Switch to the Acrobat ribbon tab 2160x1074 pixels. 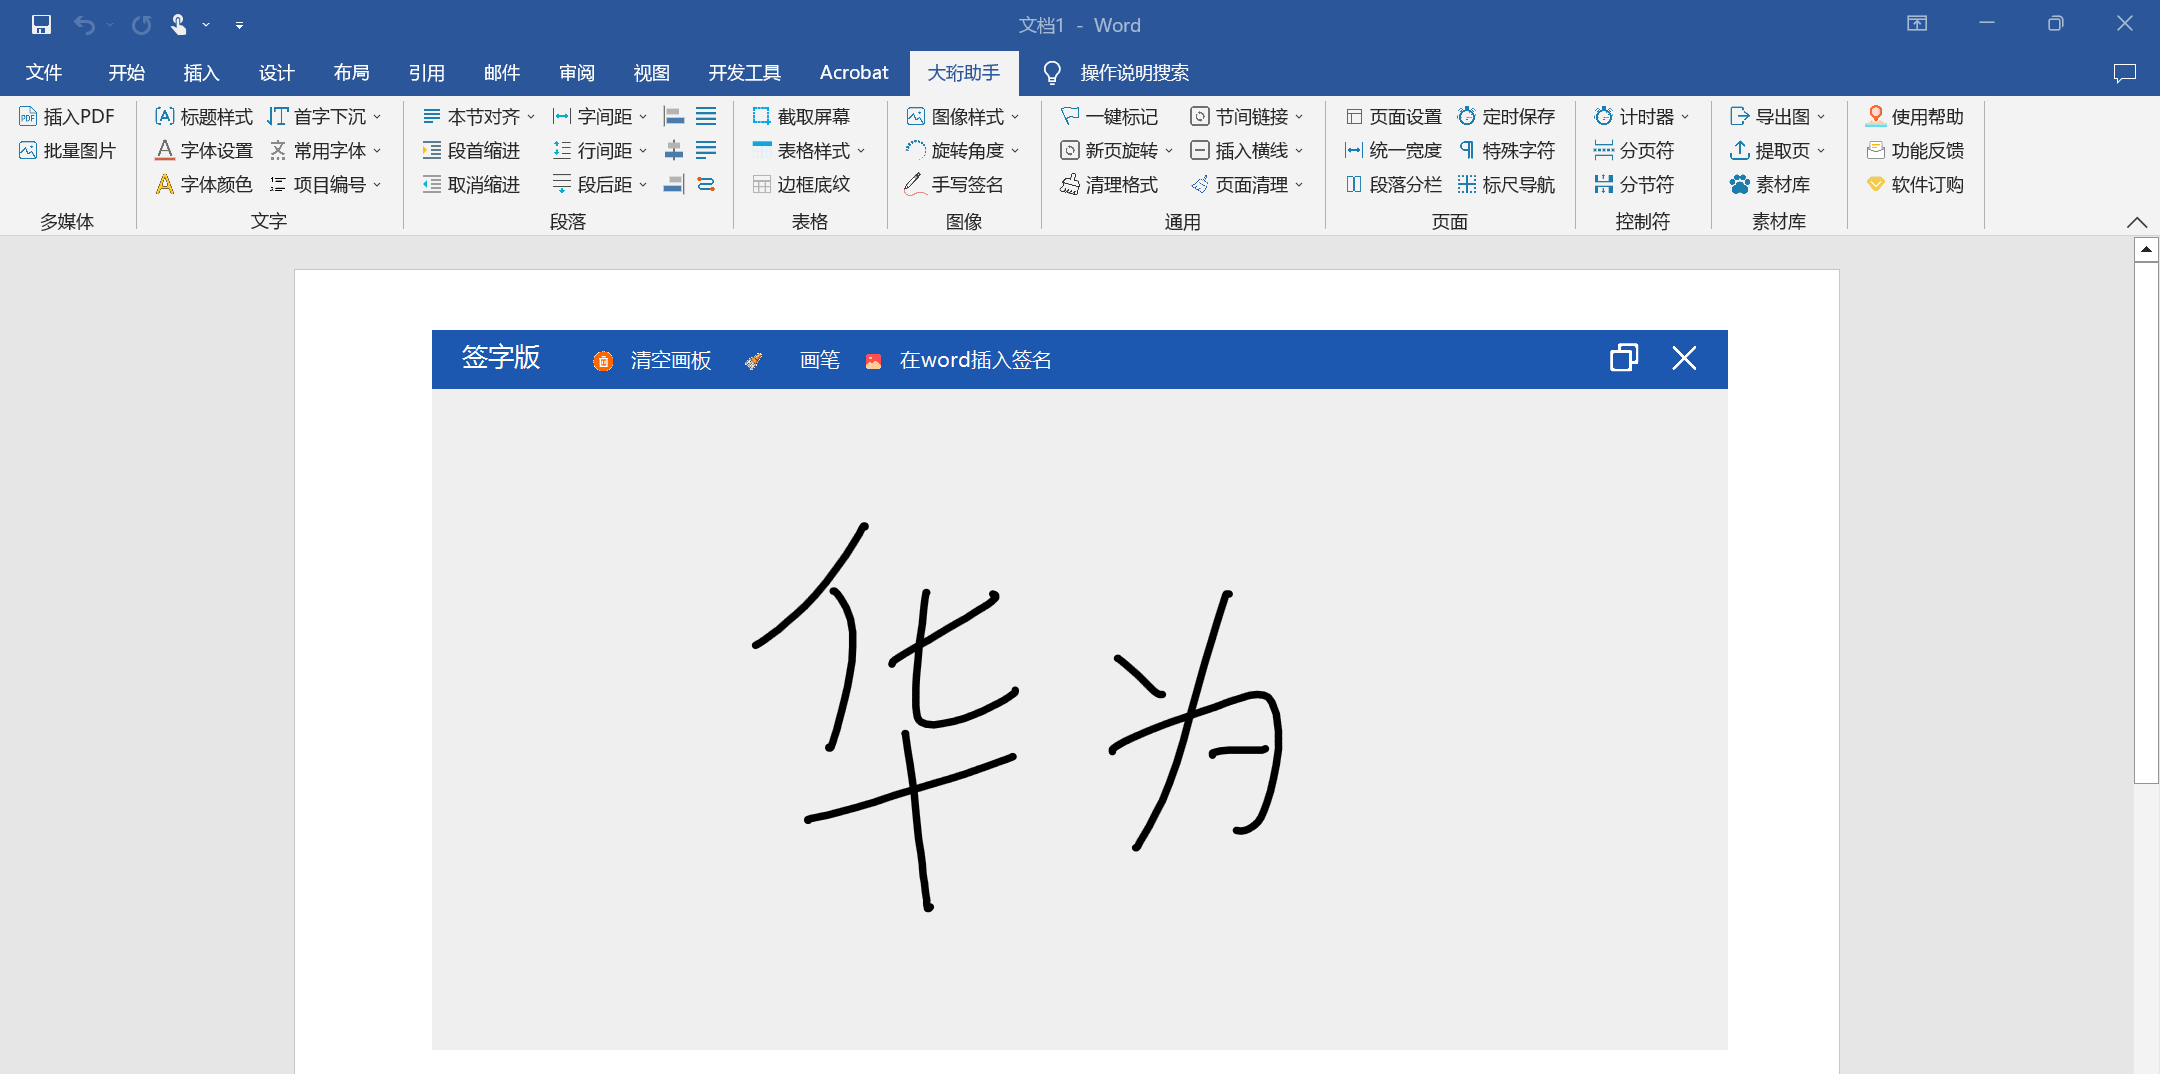[x=853, y=72]
